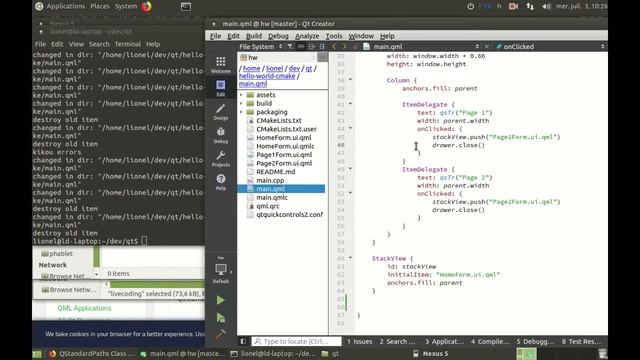640x360 pixels.
Task: Click the volume icon in system tray
Action: click(546, 6)
